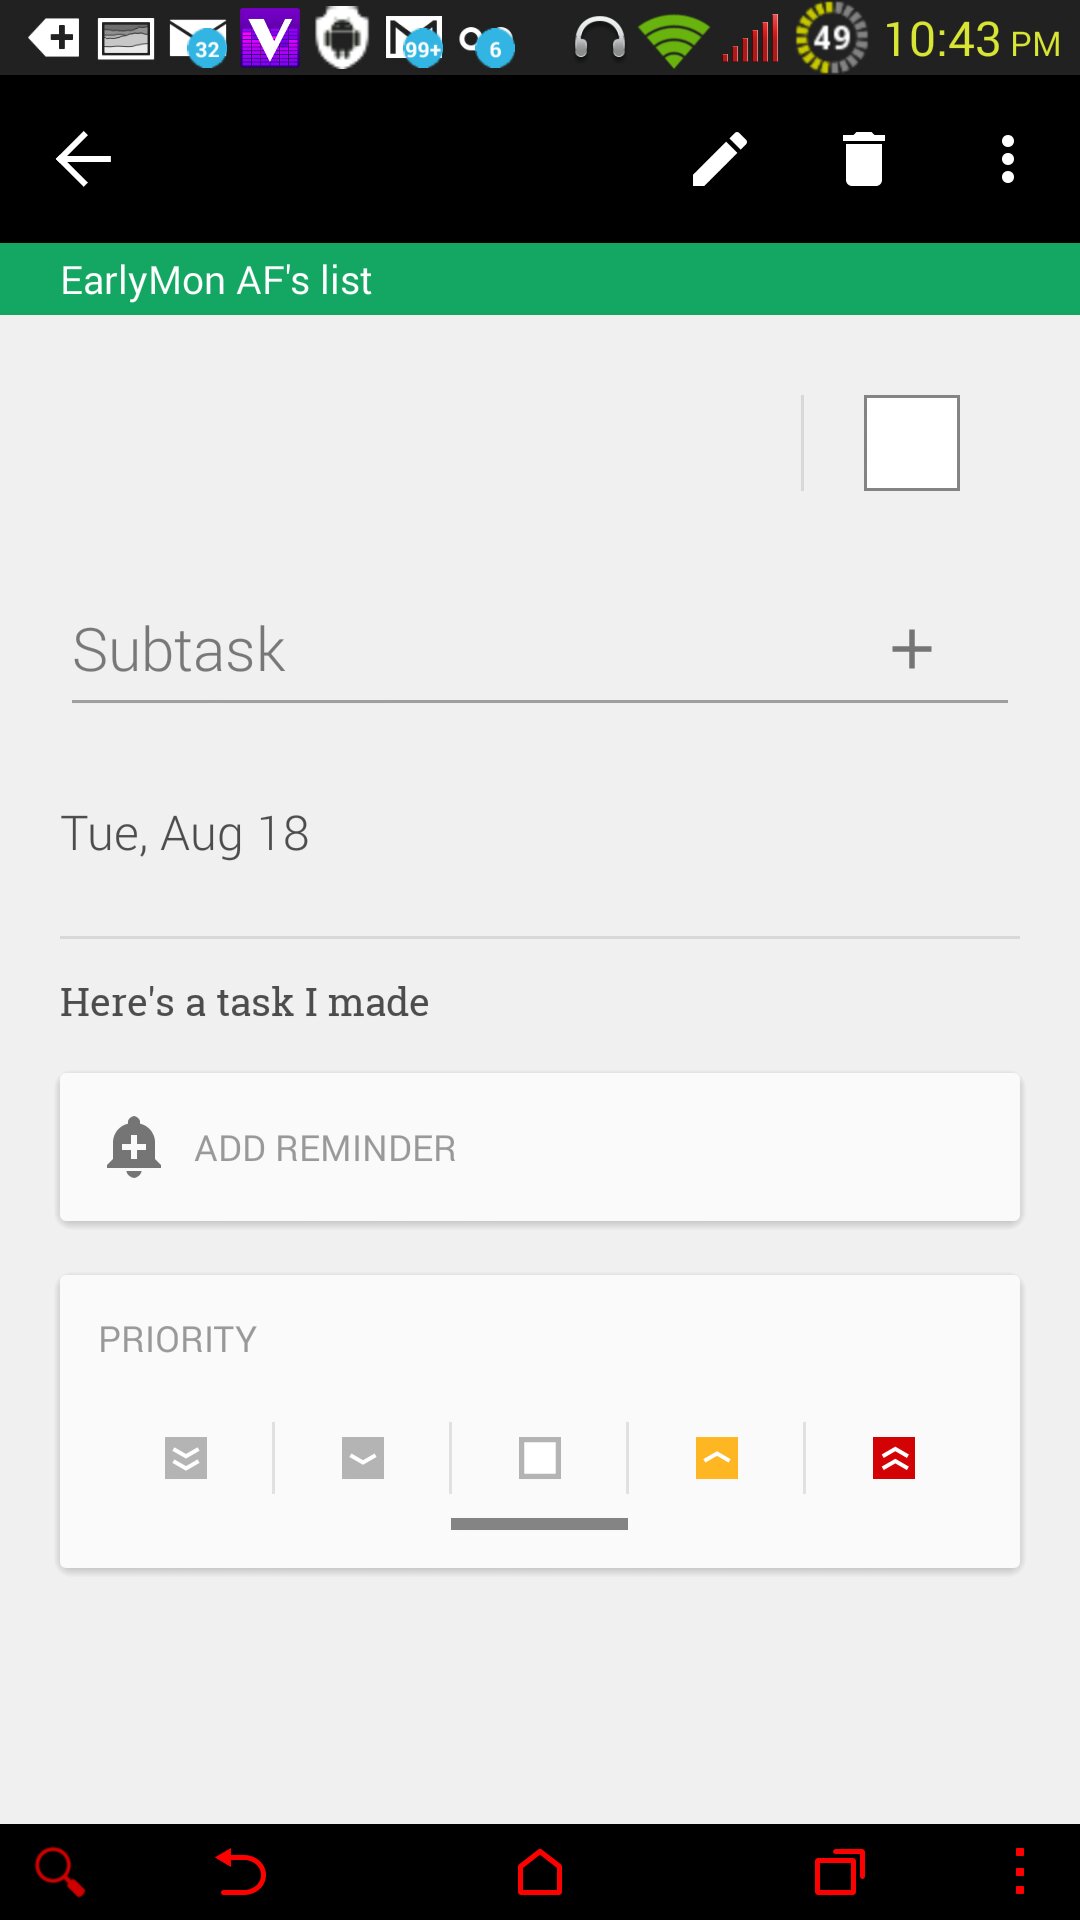This screenshot has height=1920, width=1080.
Task: Select lowest priority double-down arrow
Action: click(186, 1458)
